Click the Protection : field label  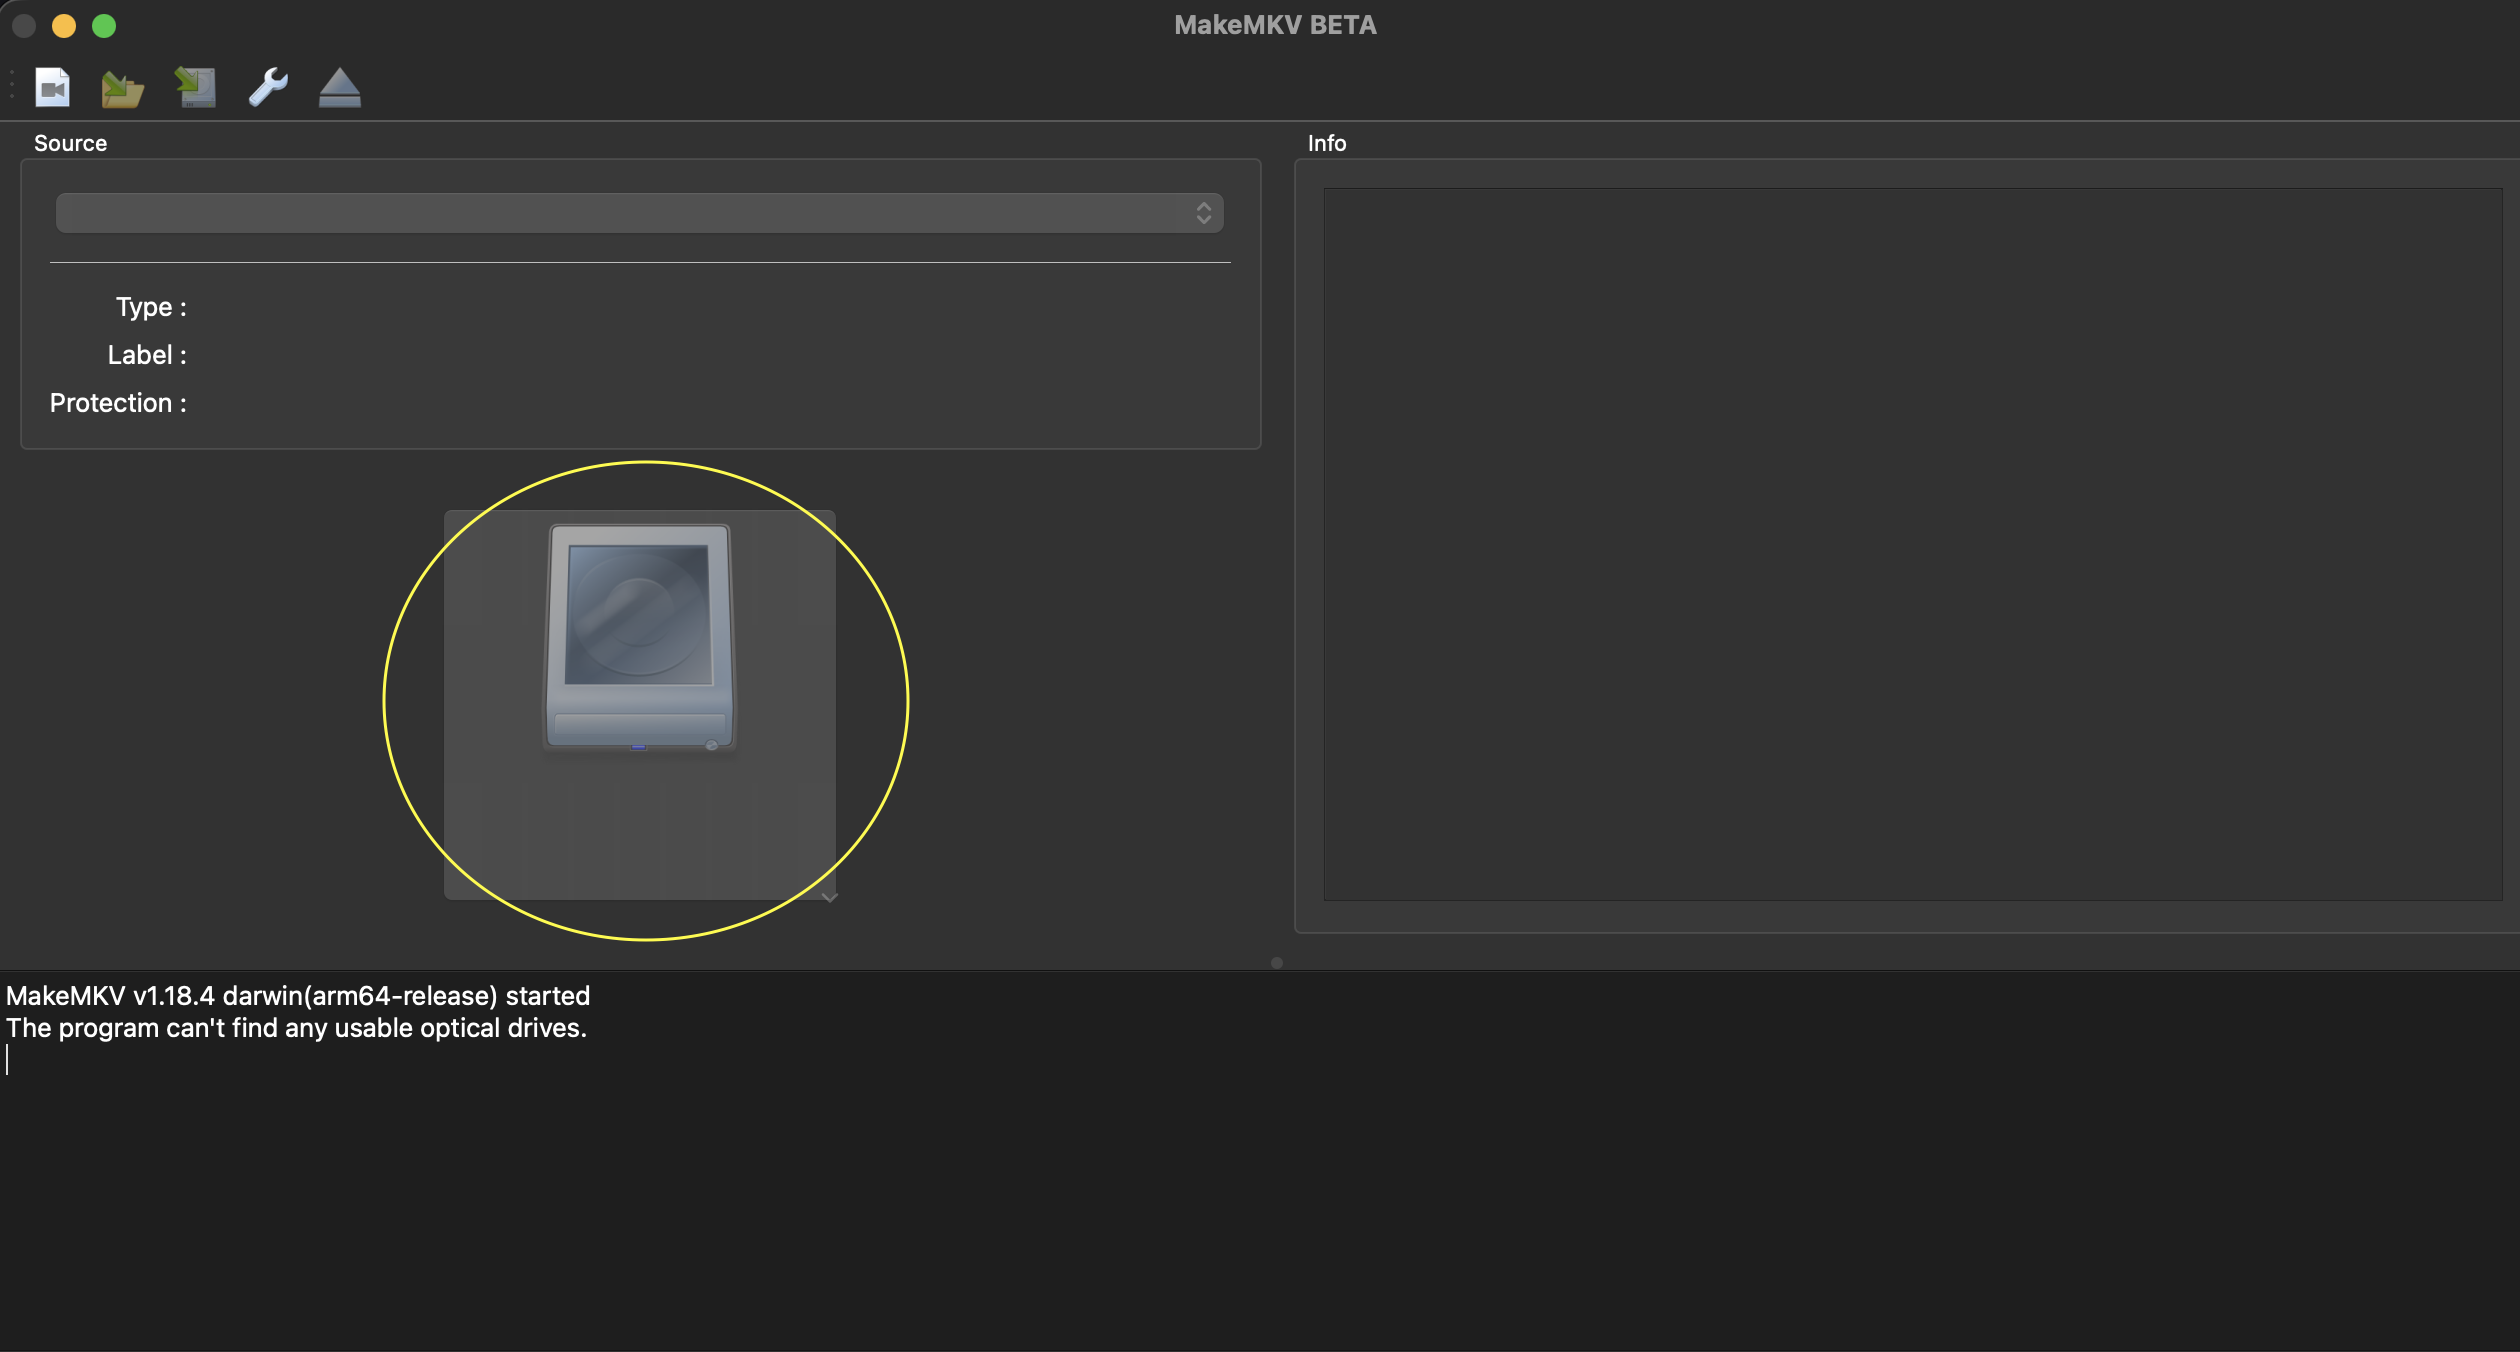(x=118, y=403)
